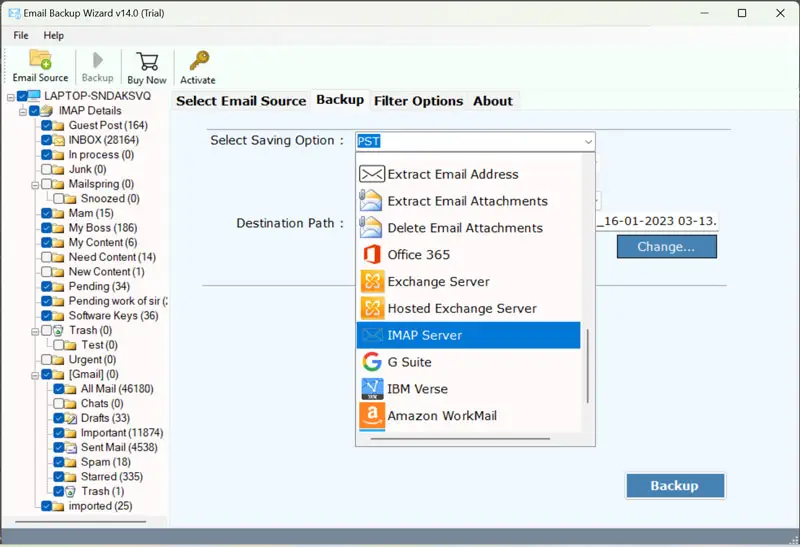
Task: Uncheck the INBOX (28164) folder checkbox
Action: (x=46, y=140)
